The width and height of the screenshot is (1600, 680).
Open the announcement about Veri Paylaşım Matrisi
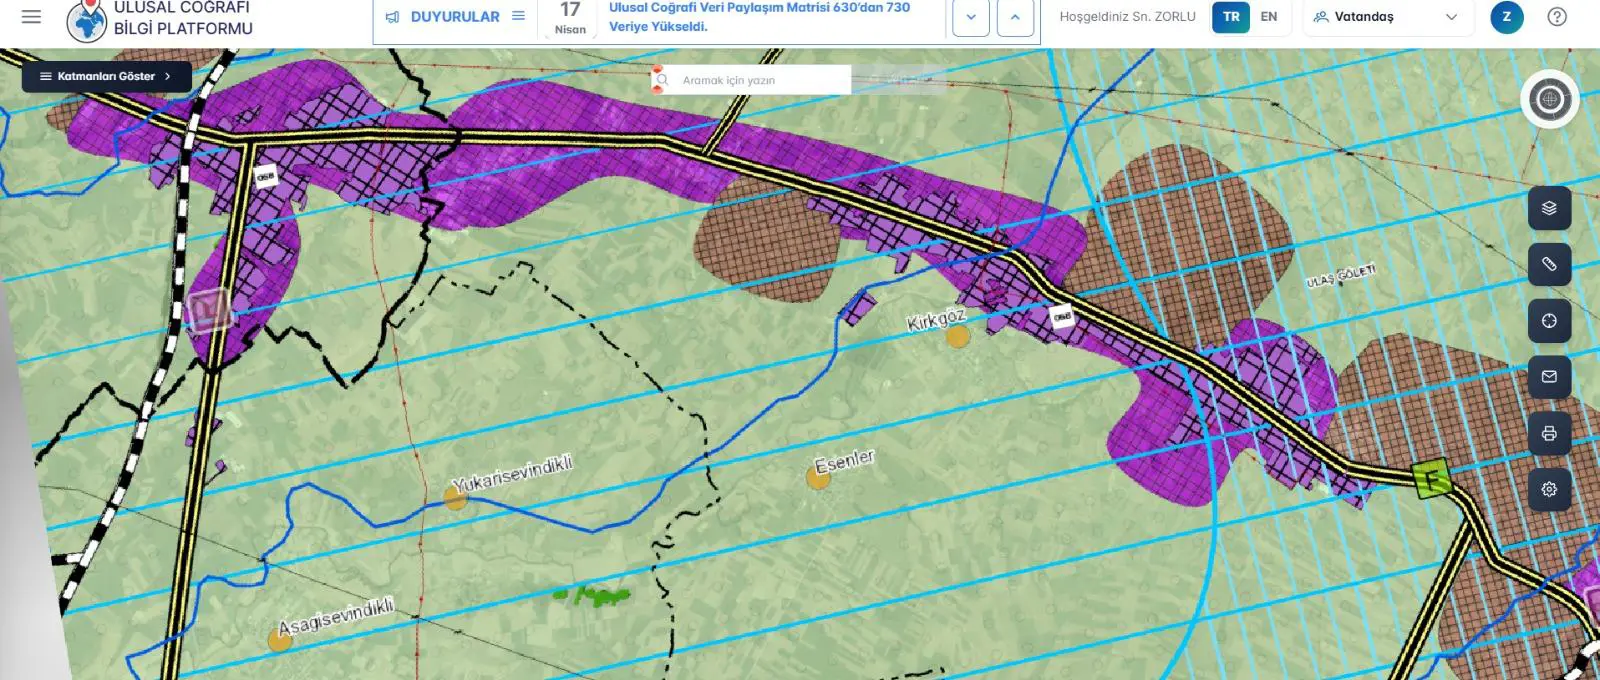(760, 17)
